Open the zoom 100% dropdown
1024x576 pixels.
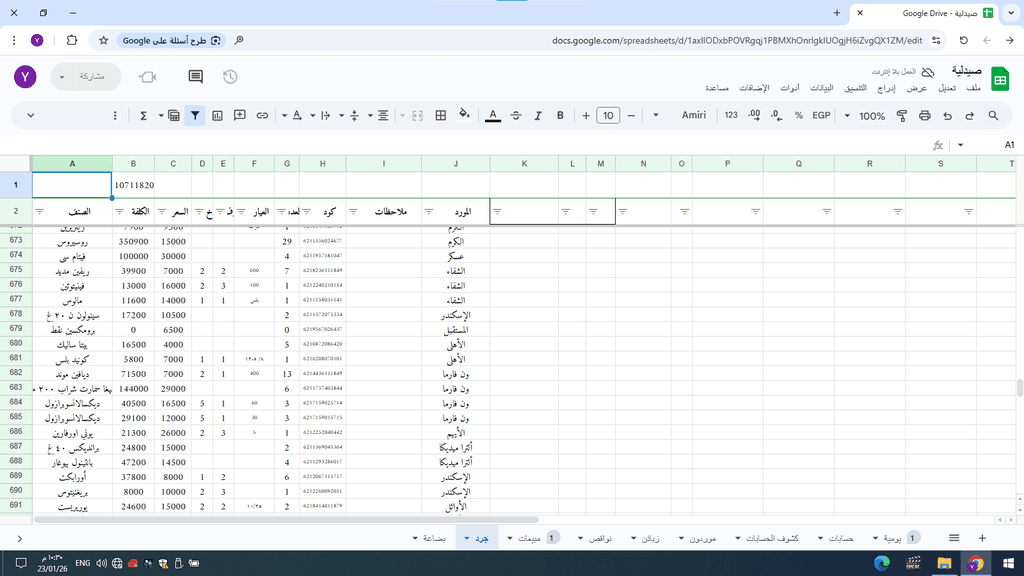click(865, 116)
